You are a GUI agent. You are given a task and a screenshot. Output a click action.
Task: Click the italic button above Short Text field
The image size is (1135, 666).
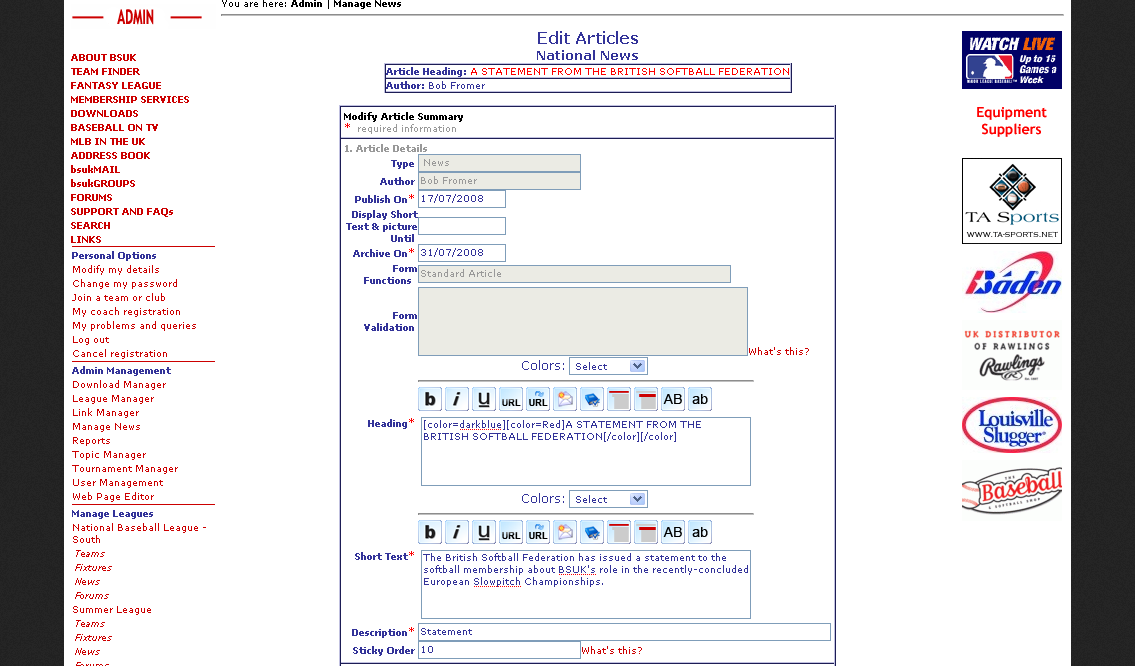pyautogui.click(x=457, y=532)
